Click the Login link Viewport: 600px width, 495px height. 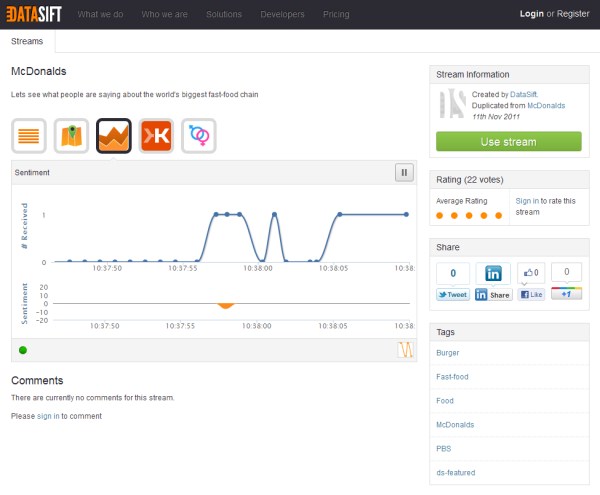coord(532,14)
